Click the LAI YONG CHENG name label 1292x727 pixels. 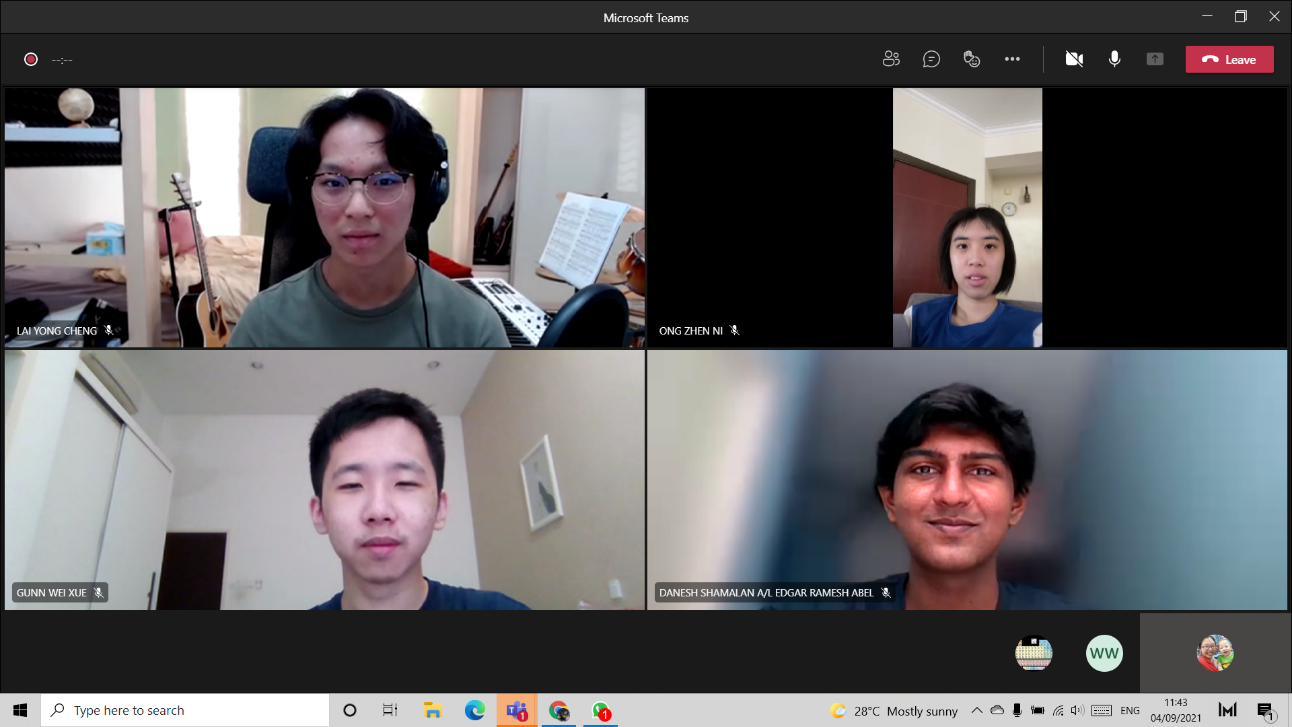[57, 331]
